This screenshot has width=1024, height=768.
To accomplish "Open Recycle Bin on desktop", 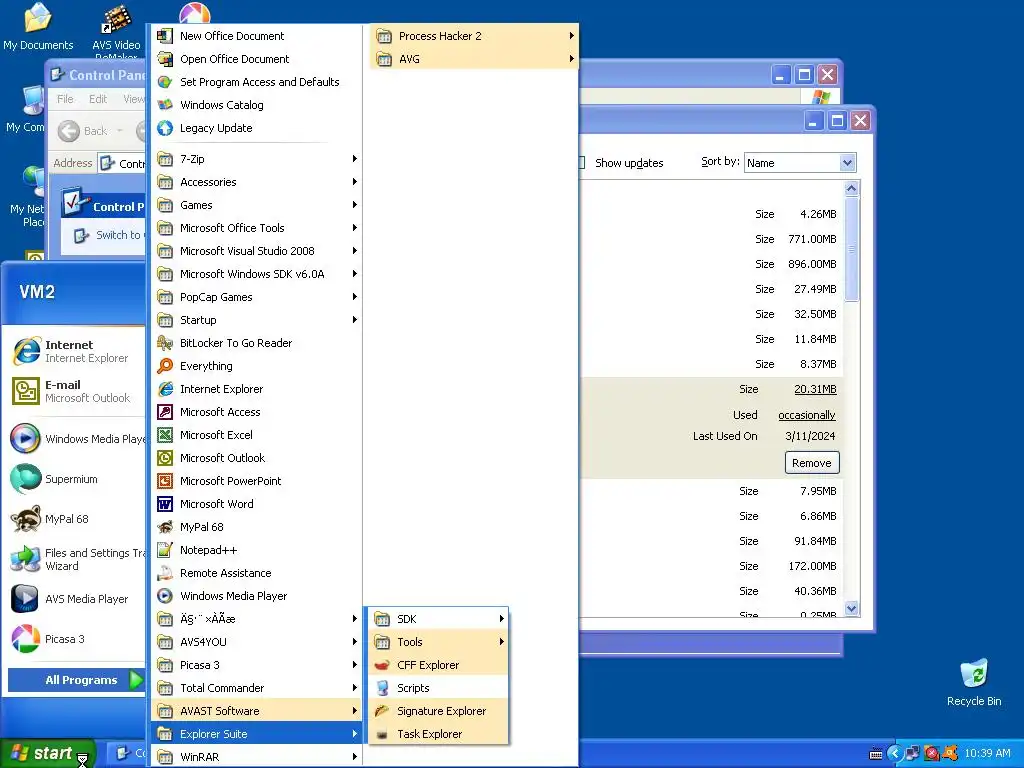I will (974, 683).
